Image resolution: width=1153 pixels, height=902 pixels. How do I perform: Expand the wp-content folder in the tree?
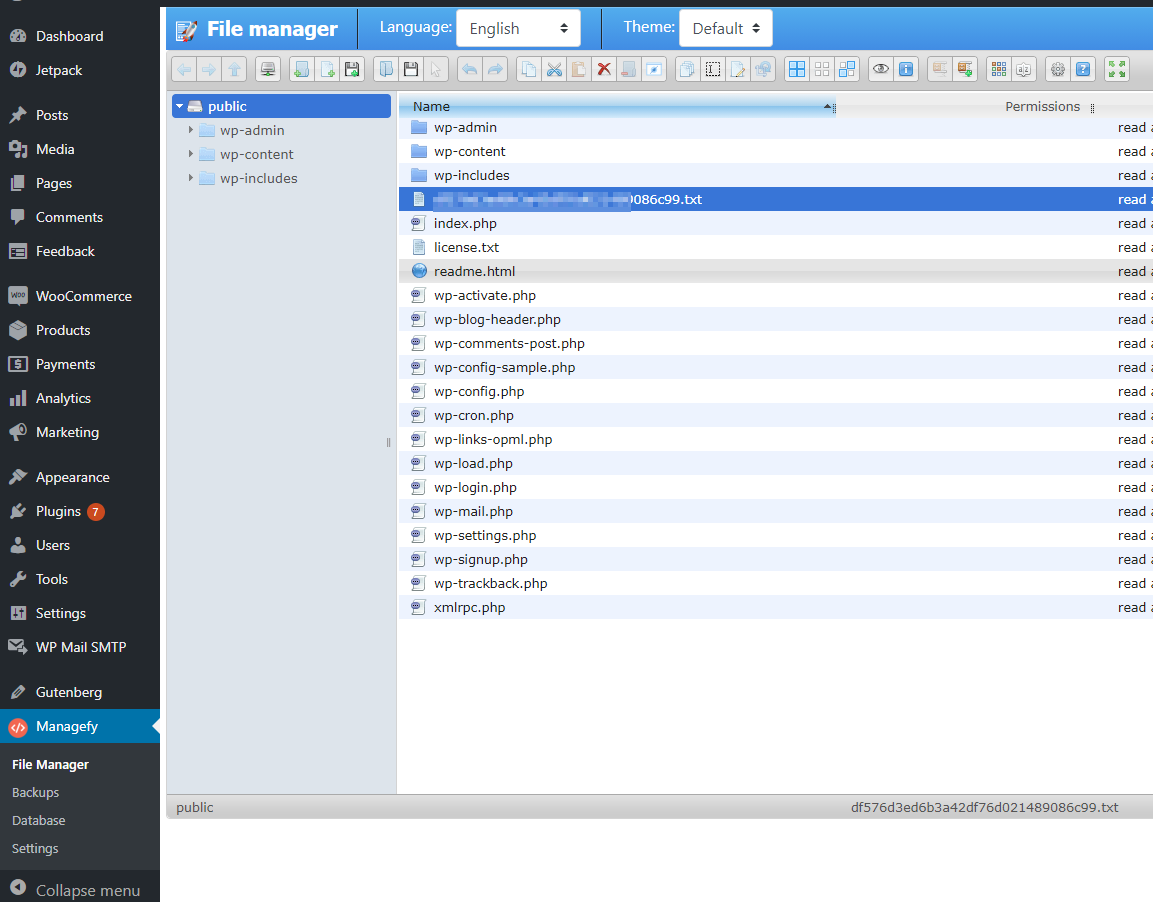(190, 154)
